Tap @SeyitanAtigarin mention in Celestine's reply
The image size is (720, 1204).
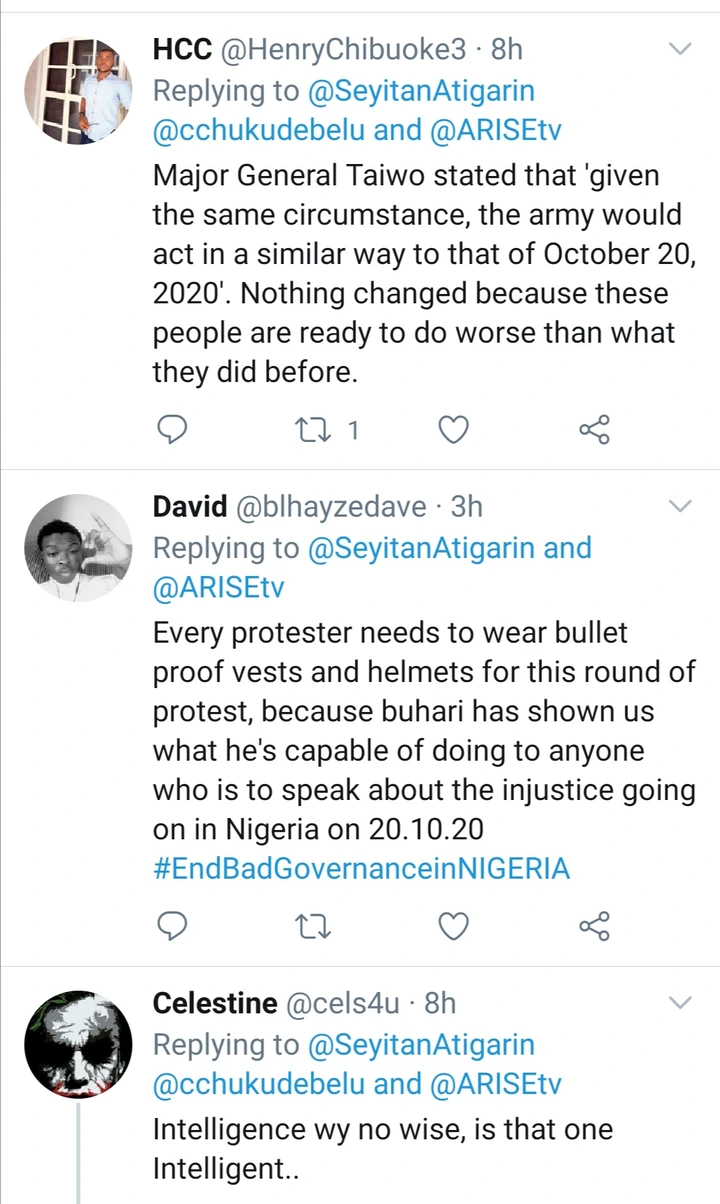click(x=420, y=1045)
